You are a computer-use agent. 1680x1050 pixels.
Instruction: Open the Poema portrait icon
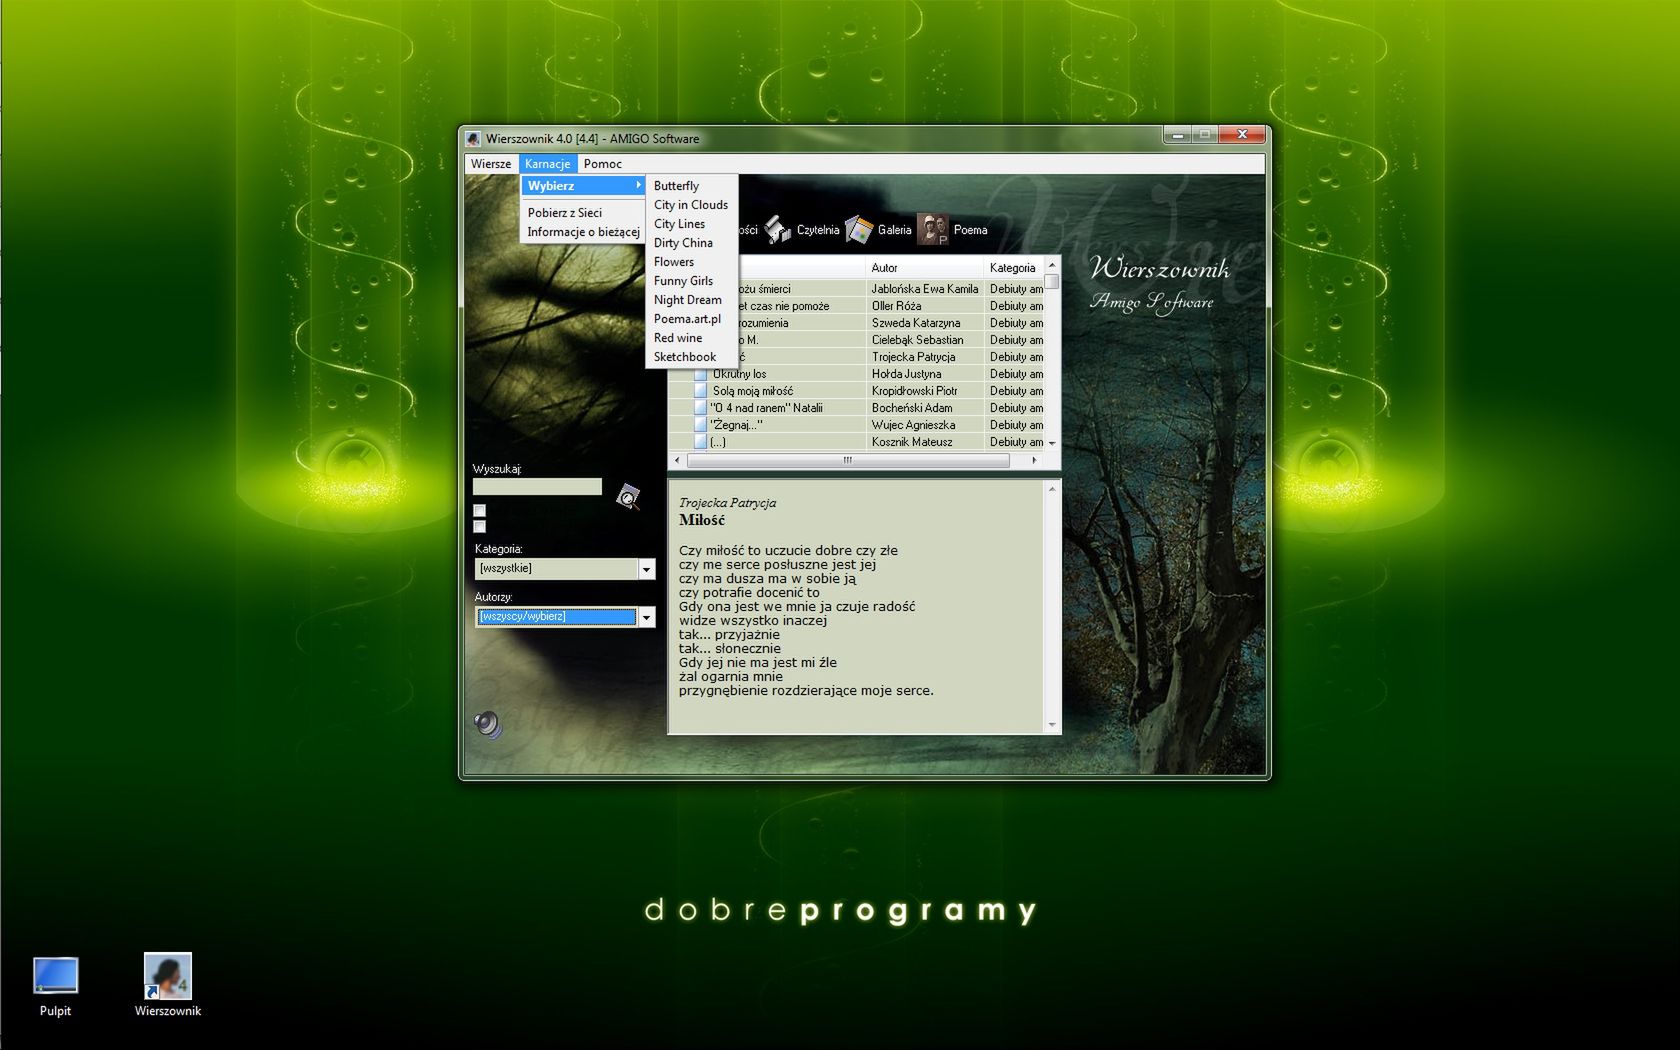pyautogui.click(x=933, y=230)
